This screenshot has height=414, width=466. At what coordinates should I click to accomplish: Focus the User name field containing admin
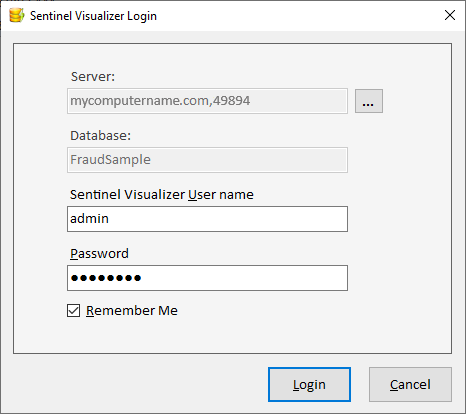coord(207,219)
